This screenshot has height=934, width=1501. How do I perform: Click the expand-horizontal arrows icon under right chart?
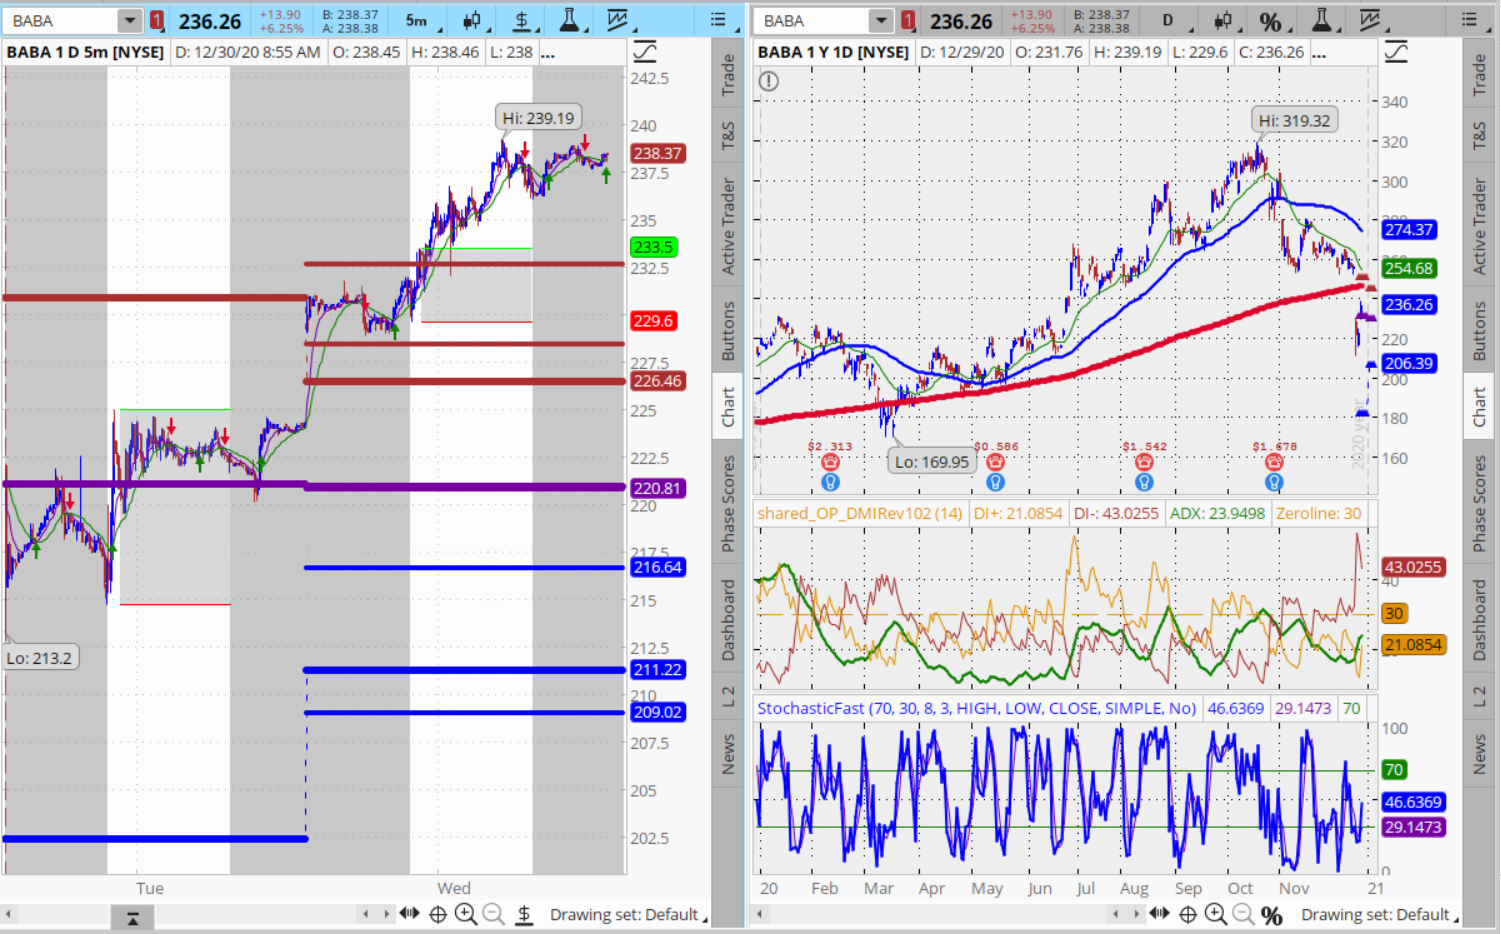click(x=1160, y=913)
